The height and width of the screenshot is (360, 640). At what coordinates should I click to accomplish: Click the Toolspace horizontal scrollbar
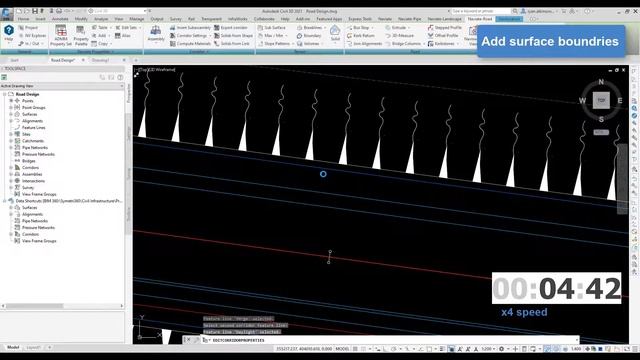pos(62,306)
